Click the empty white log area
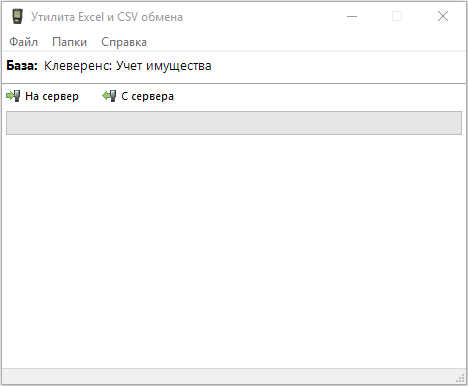Screen dimensions: 468x386 234,252
